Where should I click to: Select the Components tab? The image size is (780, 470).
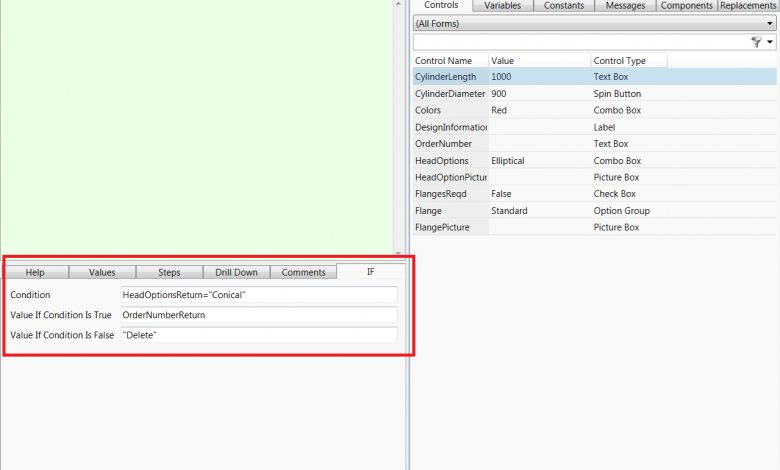click(687, 6)
